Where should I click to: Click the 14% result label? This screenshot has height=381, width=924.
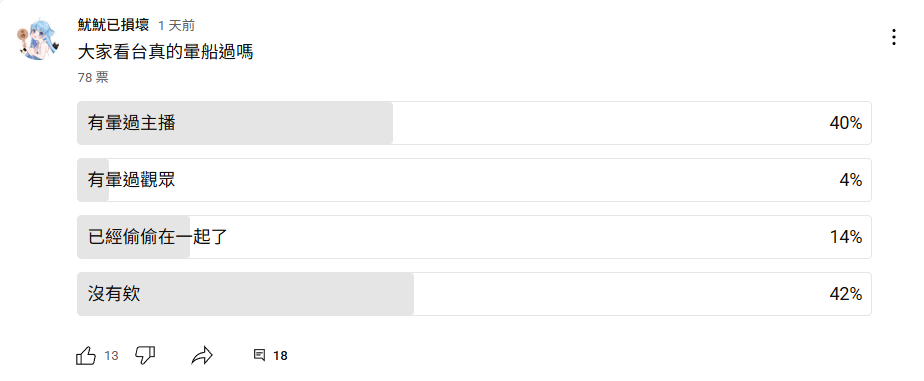[x=847, y=237]
